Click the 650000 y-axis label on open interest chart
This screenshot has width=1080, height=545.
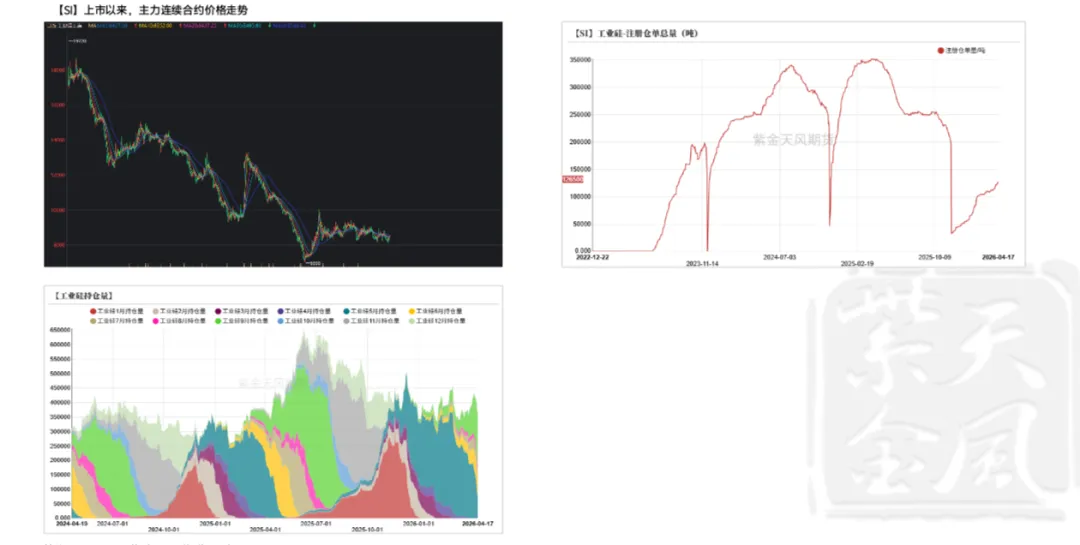click(59, 330)
